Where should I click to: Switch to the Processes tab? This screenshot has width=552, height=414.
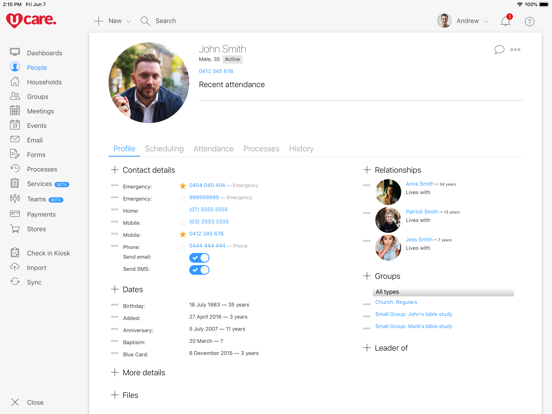(261, 149)
